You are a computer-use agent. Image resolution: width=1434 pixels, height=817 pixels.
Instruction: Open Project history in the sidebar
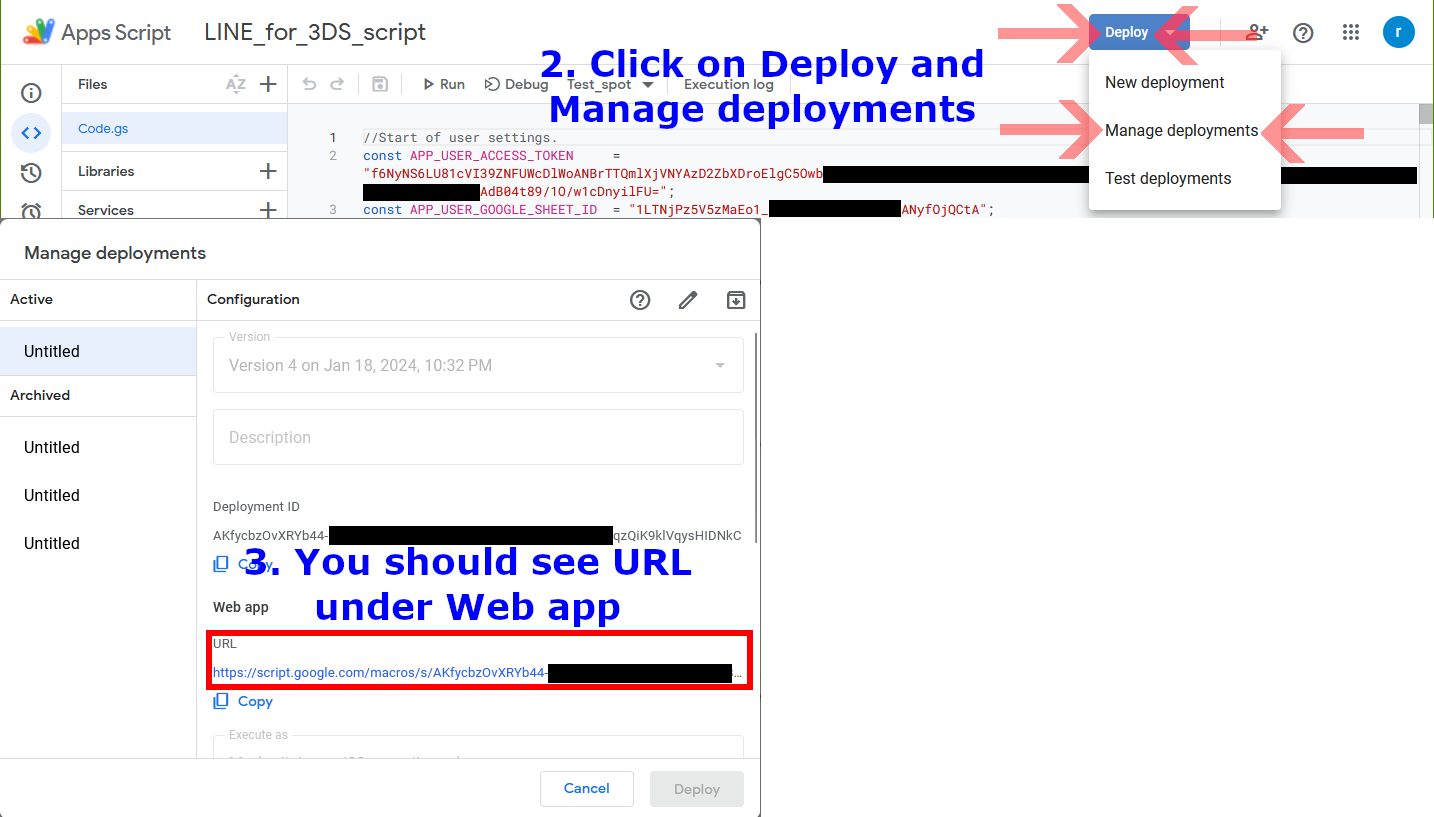(x=31, y=172)
